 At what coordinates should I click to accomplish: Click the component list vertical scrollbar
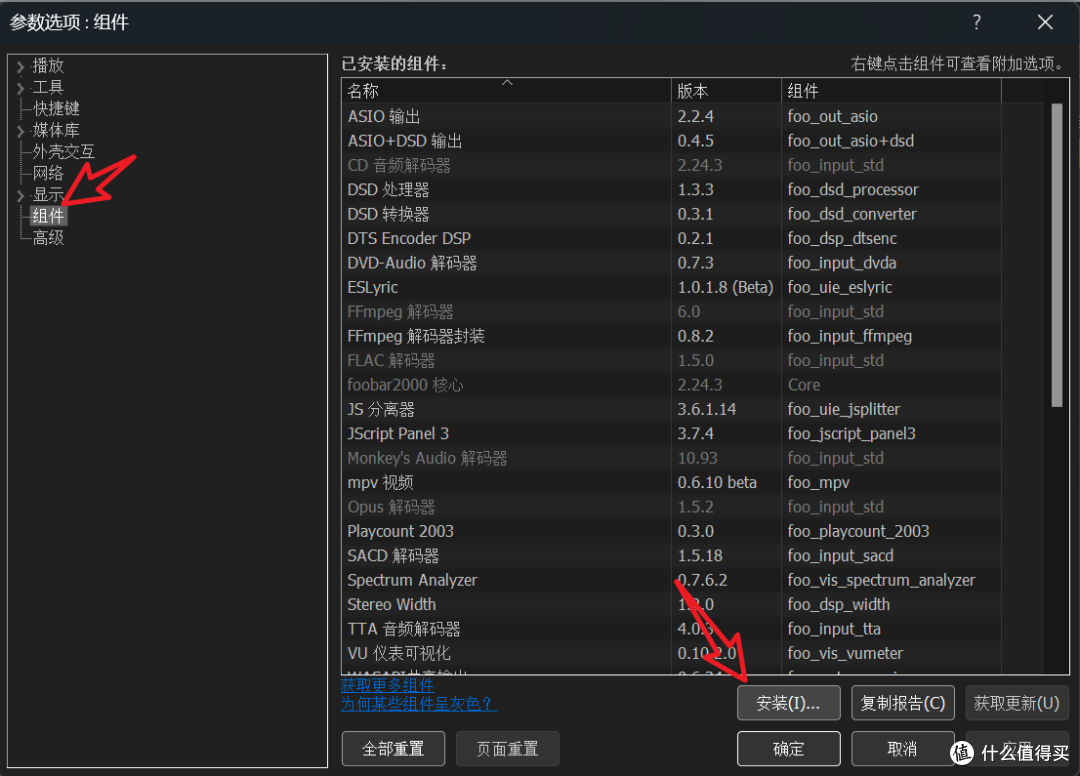pos(1057,255)
